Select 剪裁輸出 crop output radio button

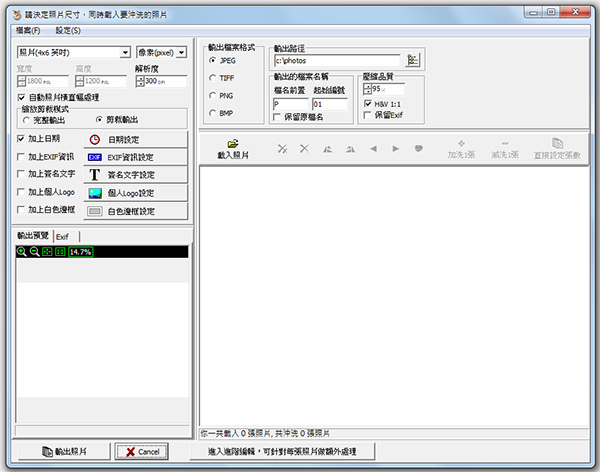point(99,120)
